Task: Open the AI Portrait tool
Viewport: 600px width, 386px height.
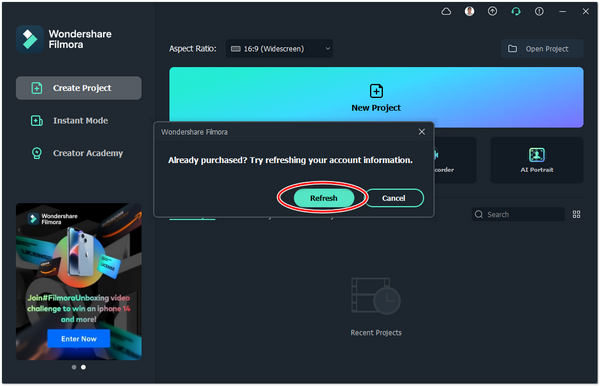Action: [537, 160]
